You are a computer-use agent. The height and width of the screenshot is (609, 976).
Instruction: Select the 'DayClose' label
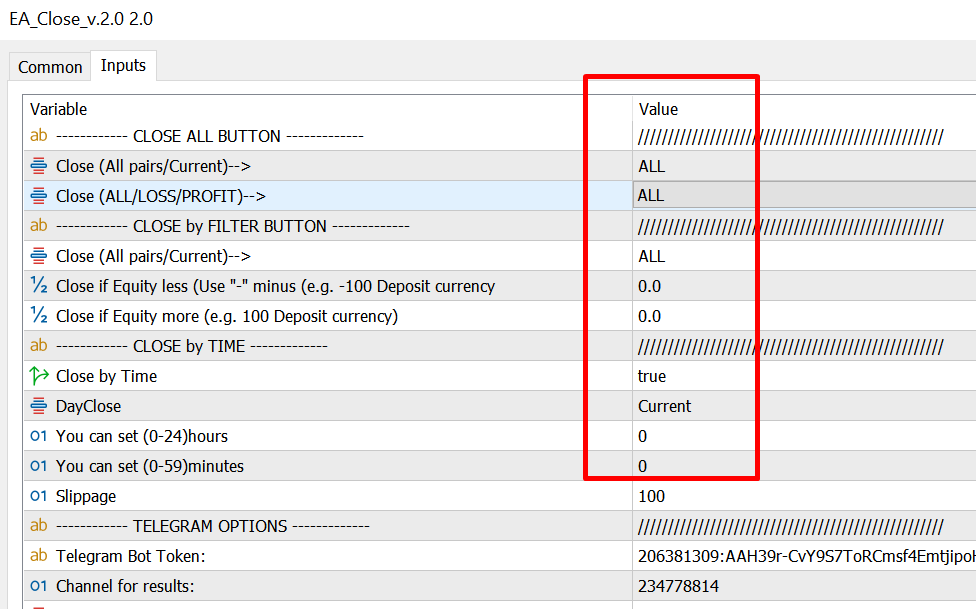point(88,406)
